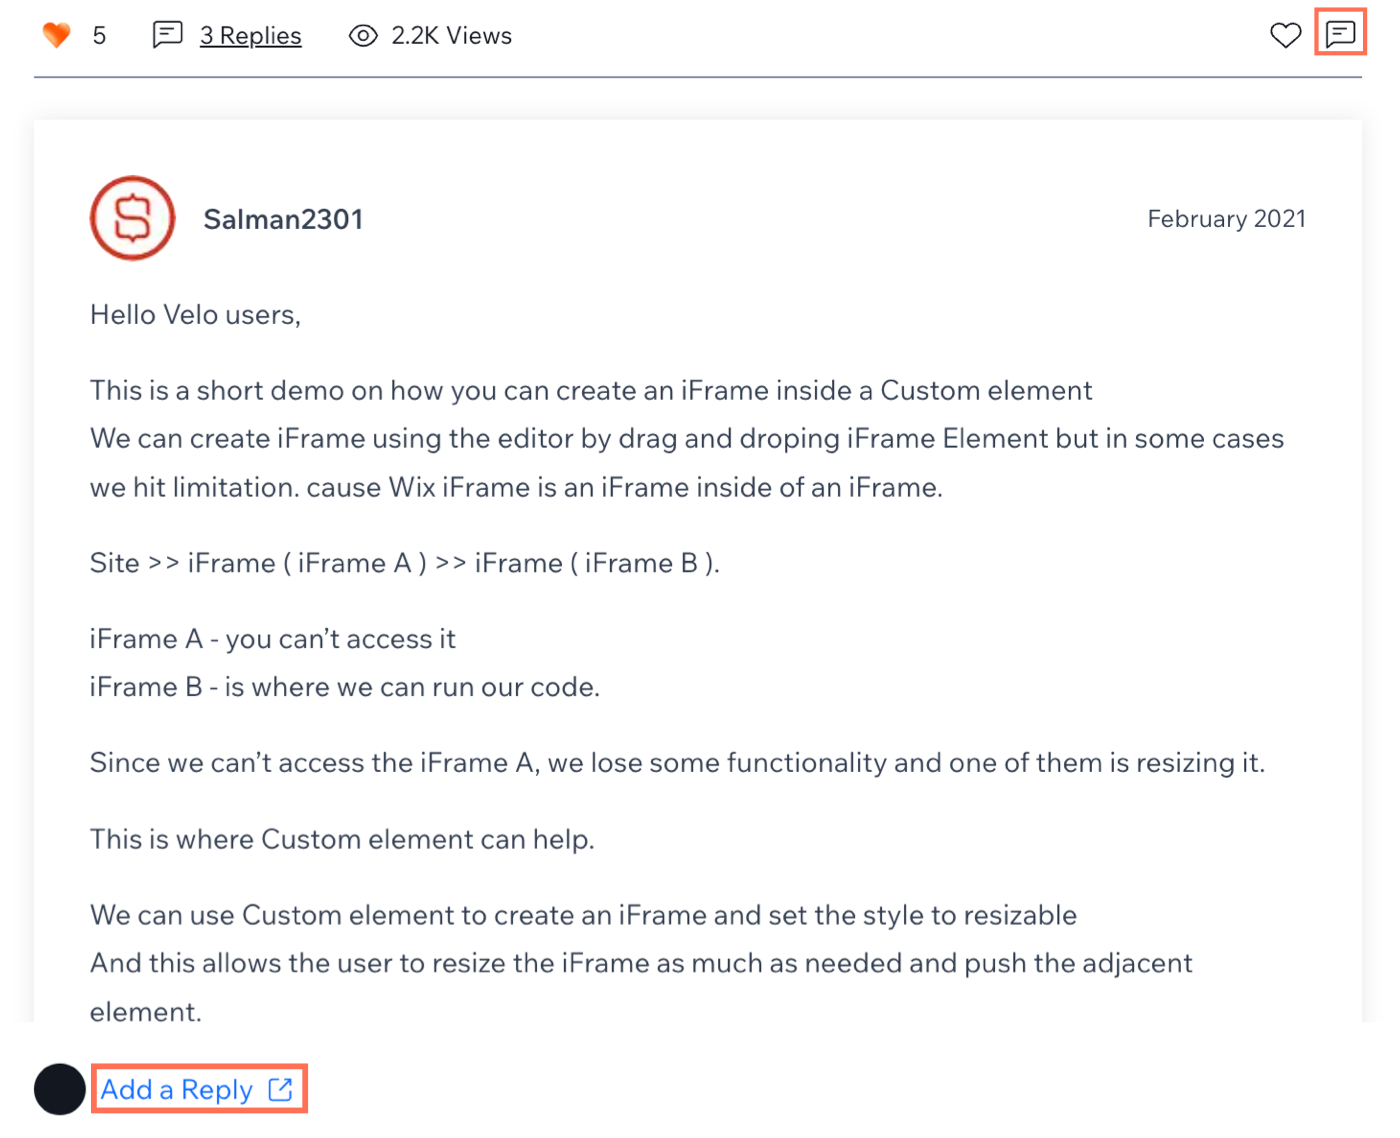Click the 2.2K Views counter

[450, 35]
